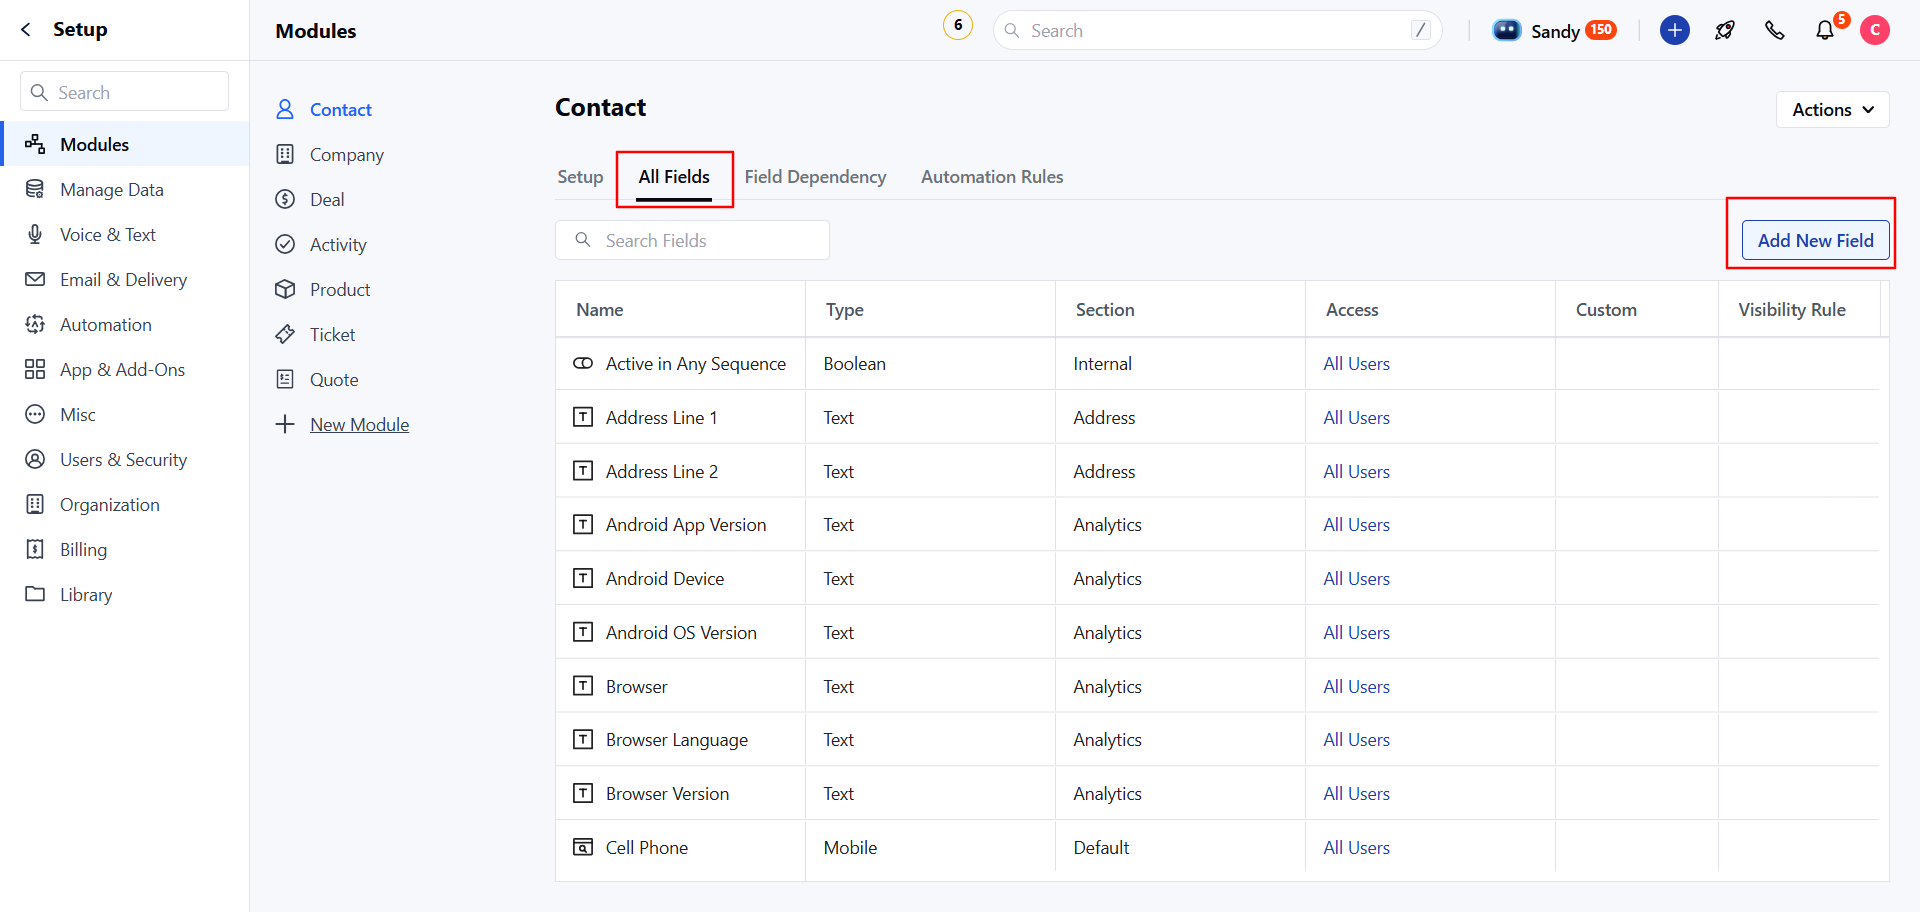Open the user profile avatar C
Image resolution: width=1920 pixels, height=912 pixels.
(1875, 30)
